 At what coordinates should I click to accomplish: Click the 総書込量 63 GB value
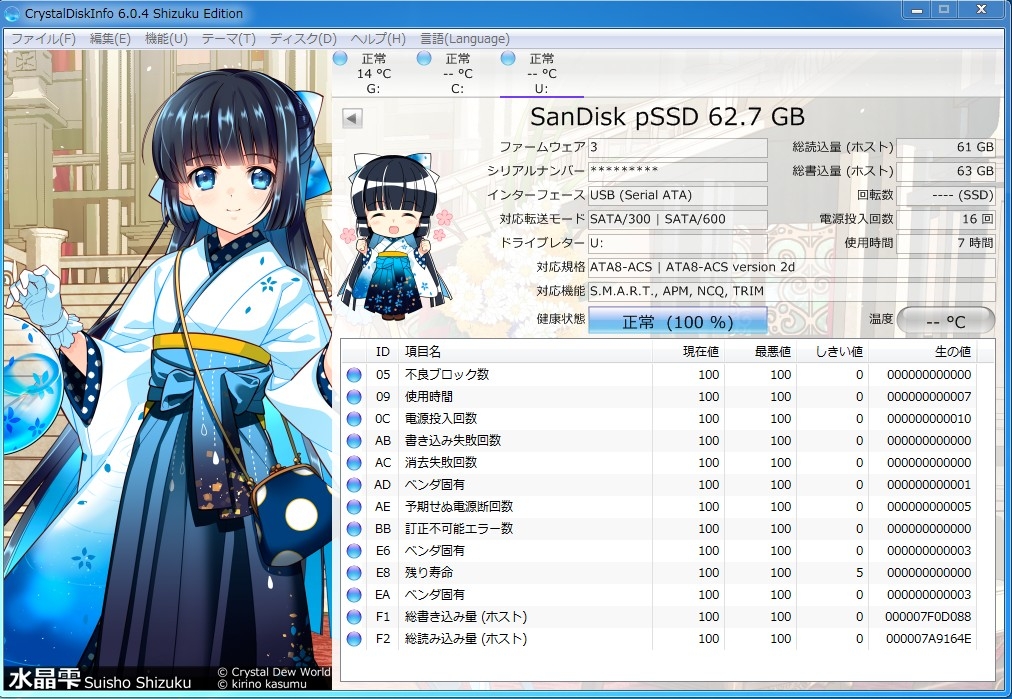pyautogui.click(x=946, y=171)
